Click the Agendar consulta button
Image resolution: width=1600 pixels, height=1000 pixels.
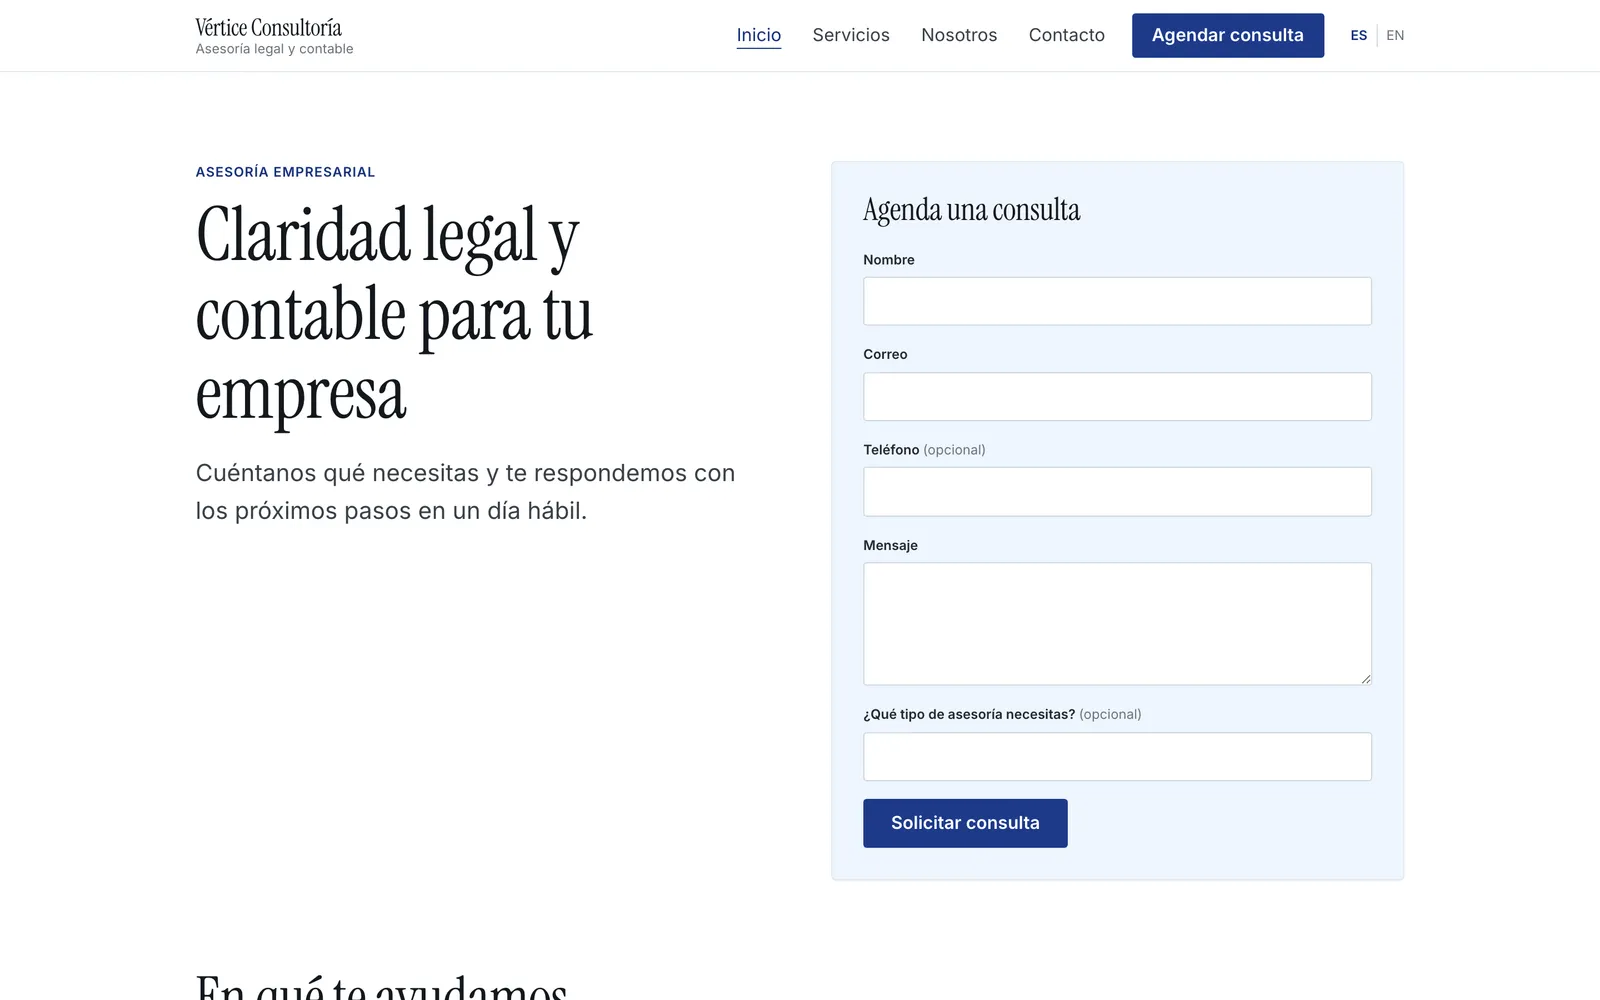click(x=1228, y=35)
